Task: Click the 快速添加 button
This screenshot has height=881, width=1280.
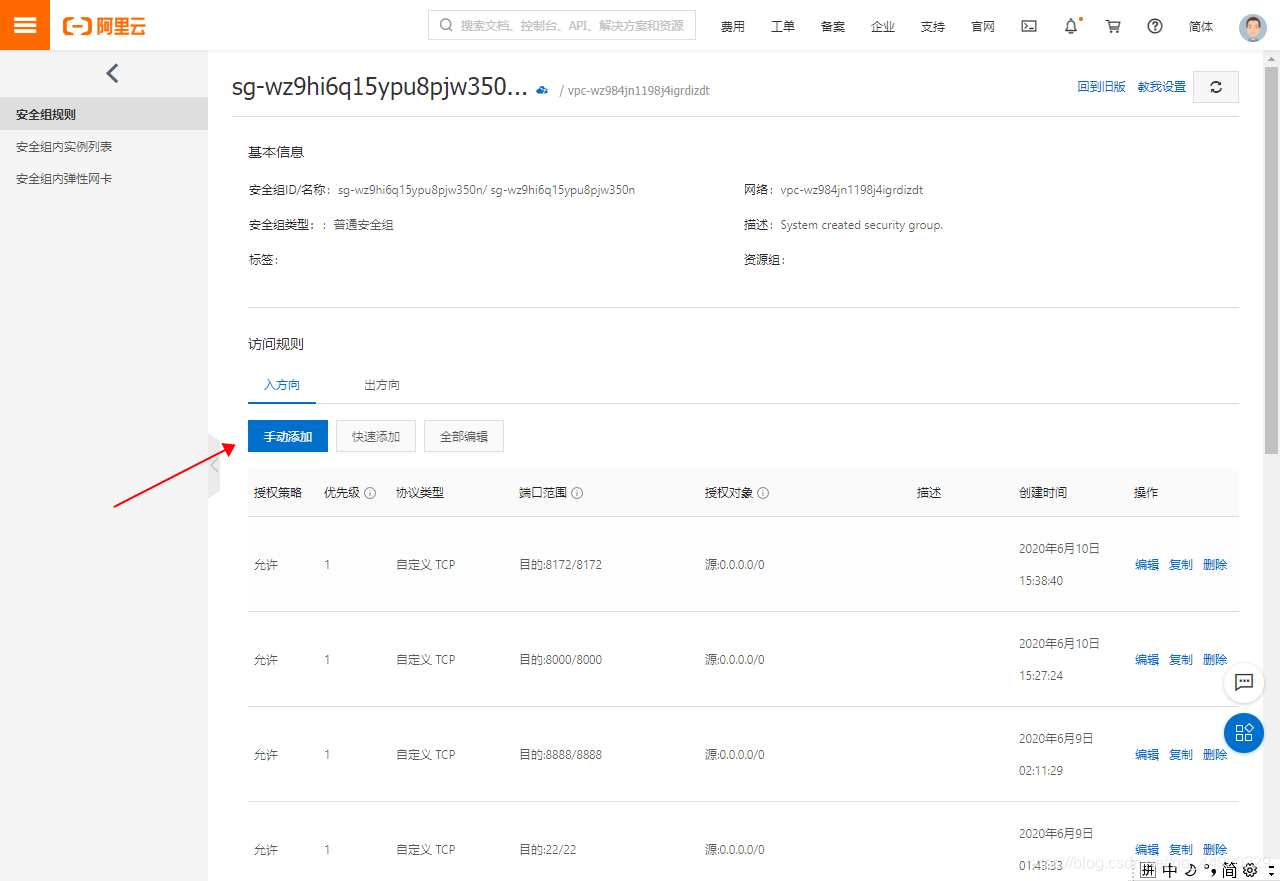Action: 376,436
